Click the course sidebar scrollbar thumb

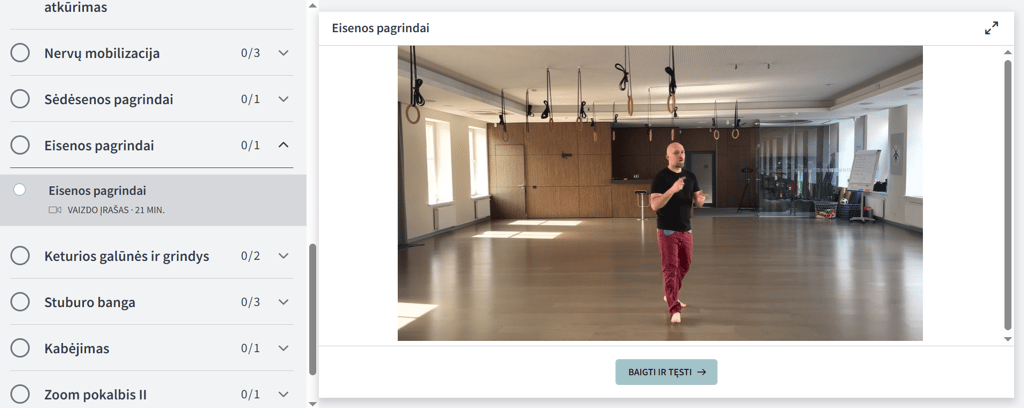click(x=312, y=309)
